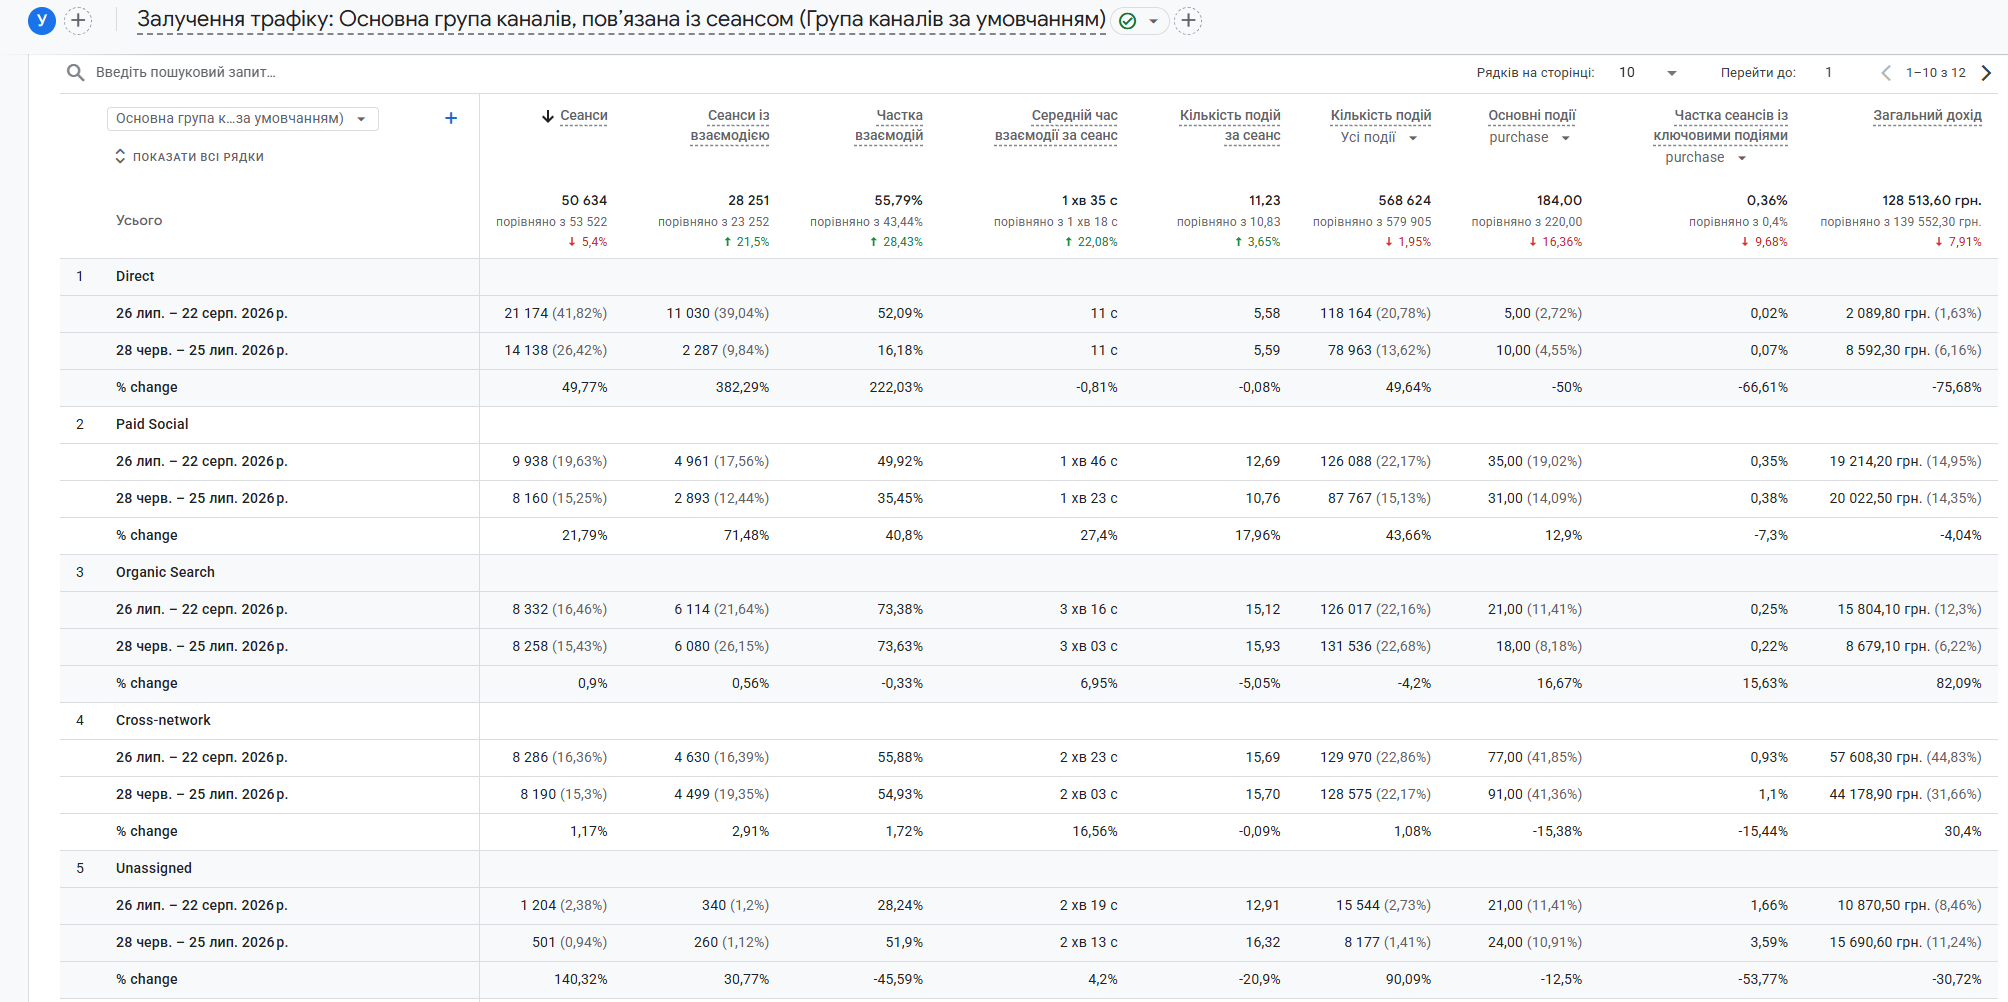Open purchase dropdown under Частка сеансів
The width and height of the screenshot is (2008, 1002).
coord(1706,157)
